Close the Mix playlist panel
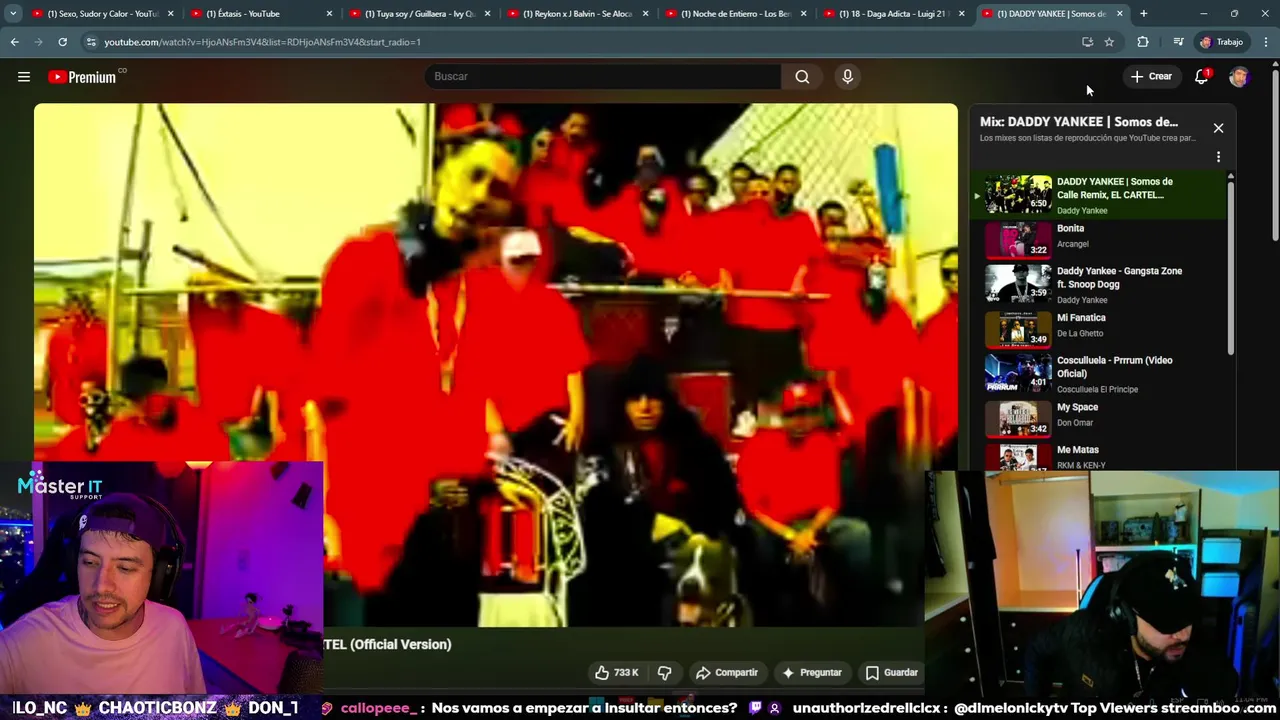Viewport: 1280px width, 720px height. (1218, 128)
